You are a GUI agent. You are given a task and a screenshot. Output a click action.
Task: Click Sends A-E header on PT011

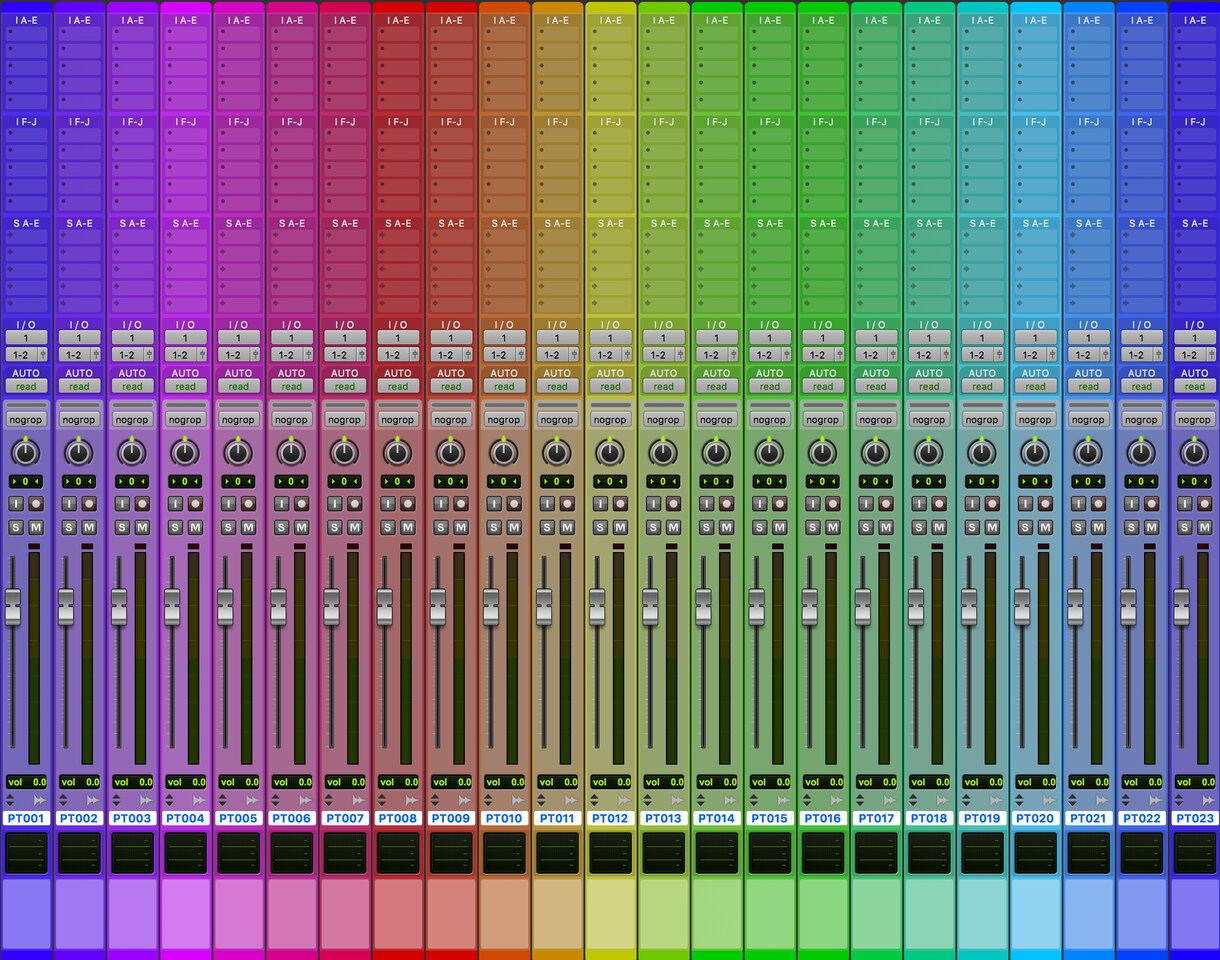pos(557,223)
